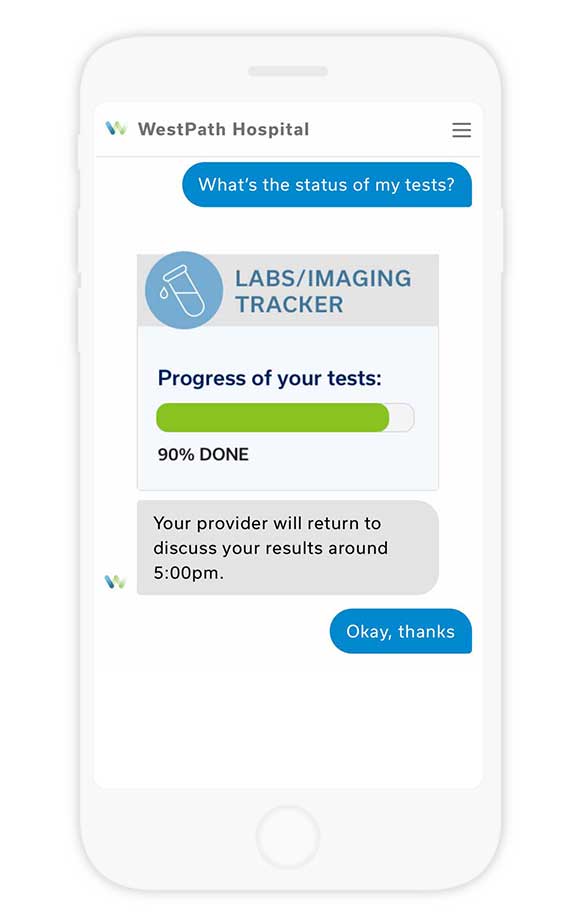
Task: Click the phone speaker grille
Action: pyautogui.click(x=288, y=71)
